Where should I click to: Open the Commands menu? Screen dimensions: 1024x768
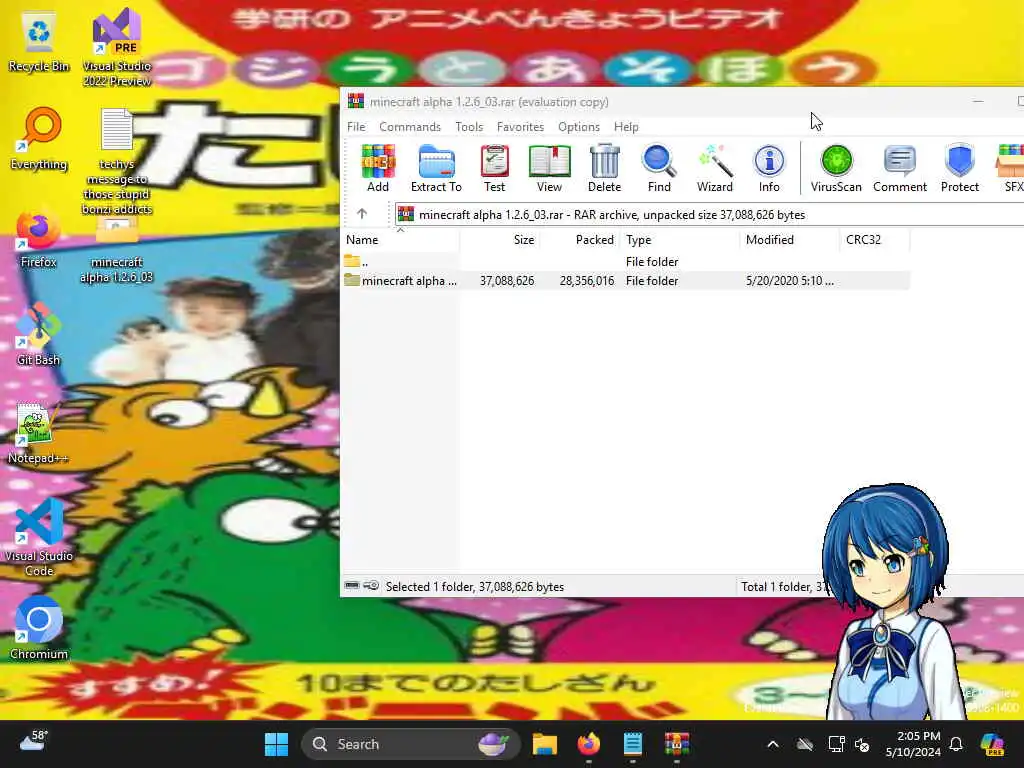tap(409, 127)
